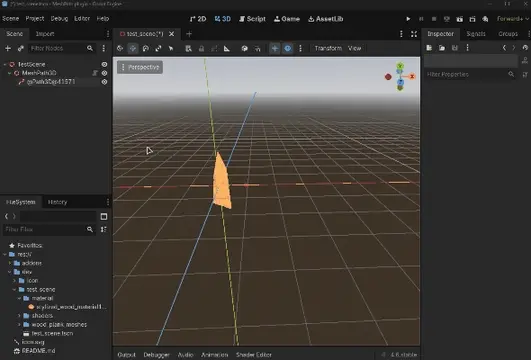Expand the icon folder
Screen dimensions: 531x360
tap(15, 280)
